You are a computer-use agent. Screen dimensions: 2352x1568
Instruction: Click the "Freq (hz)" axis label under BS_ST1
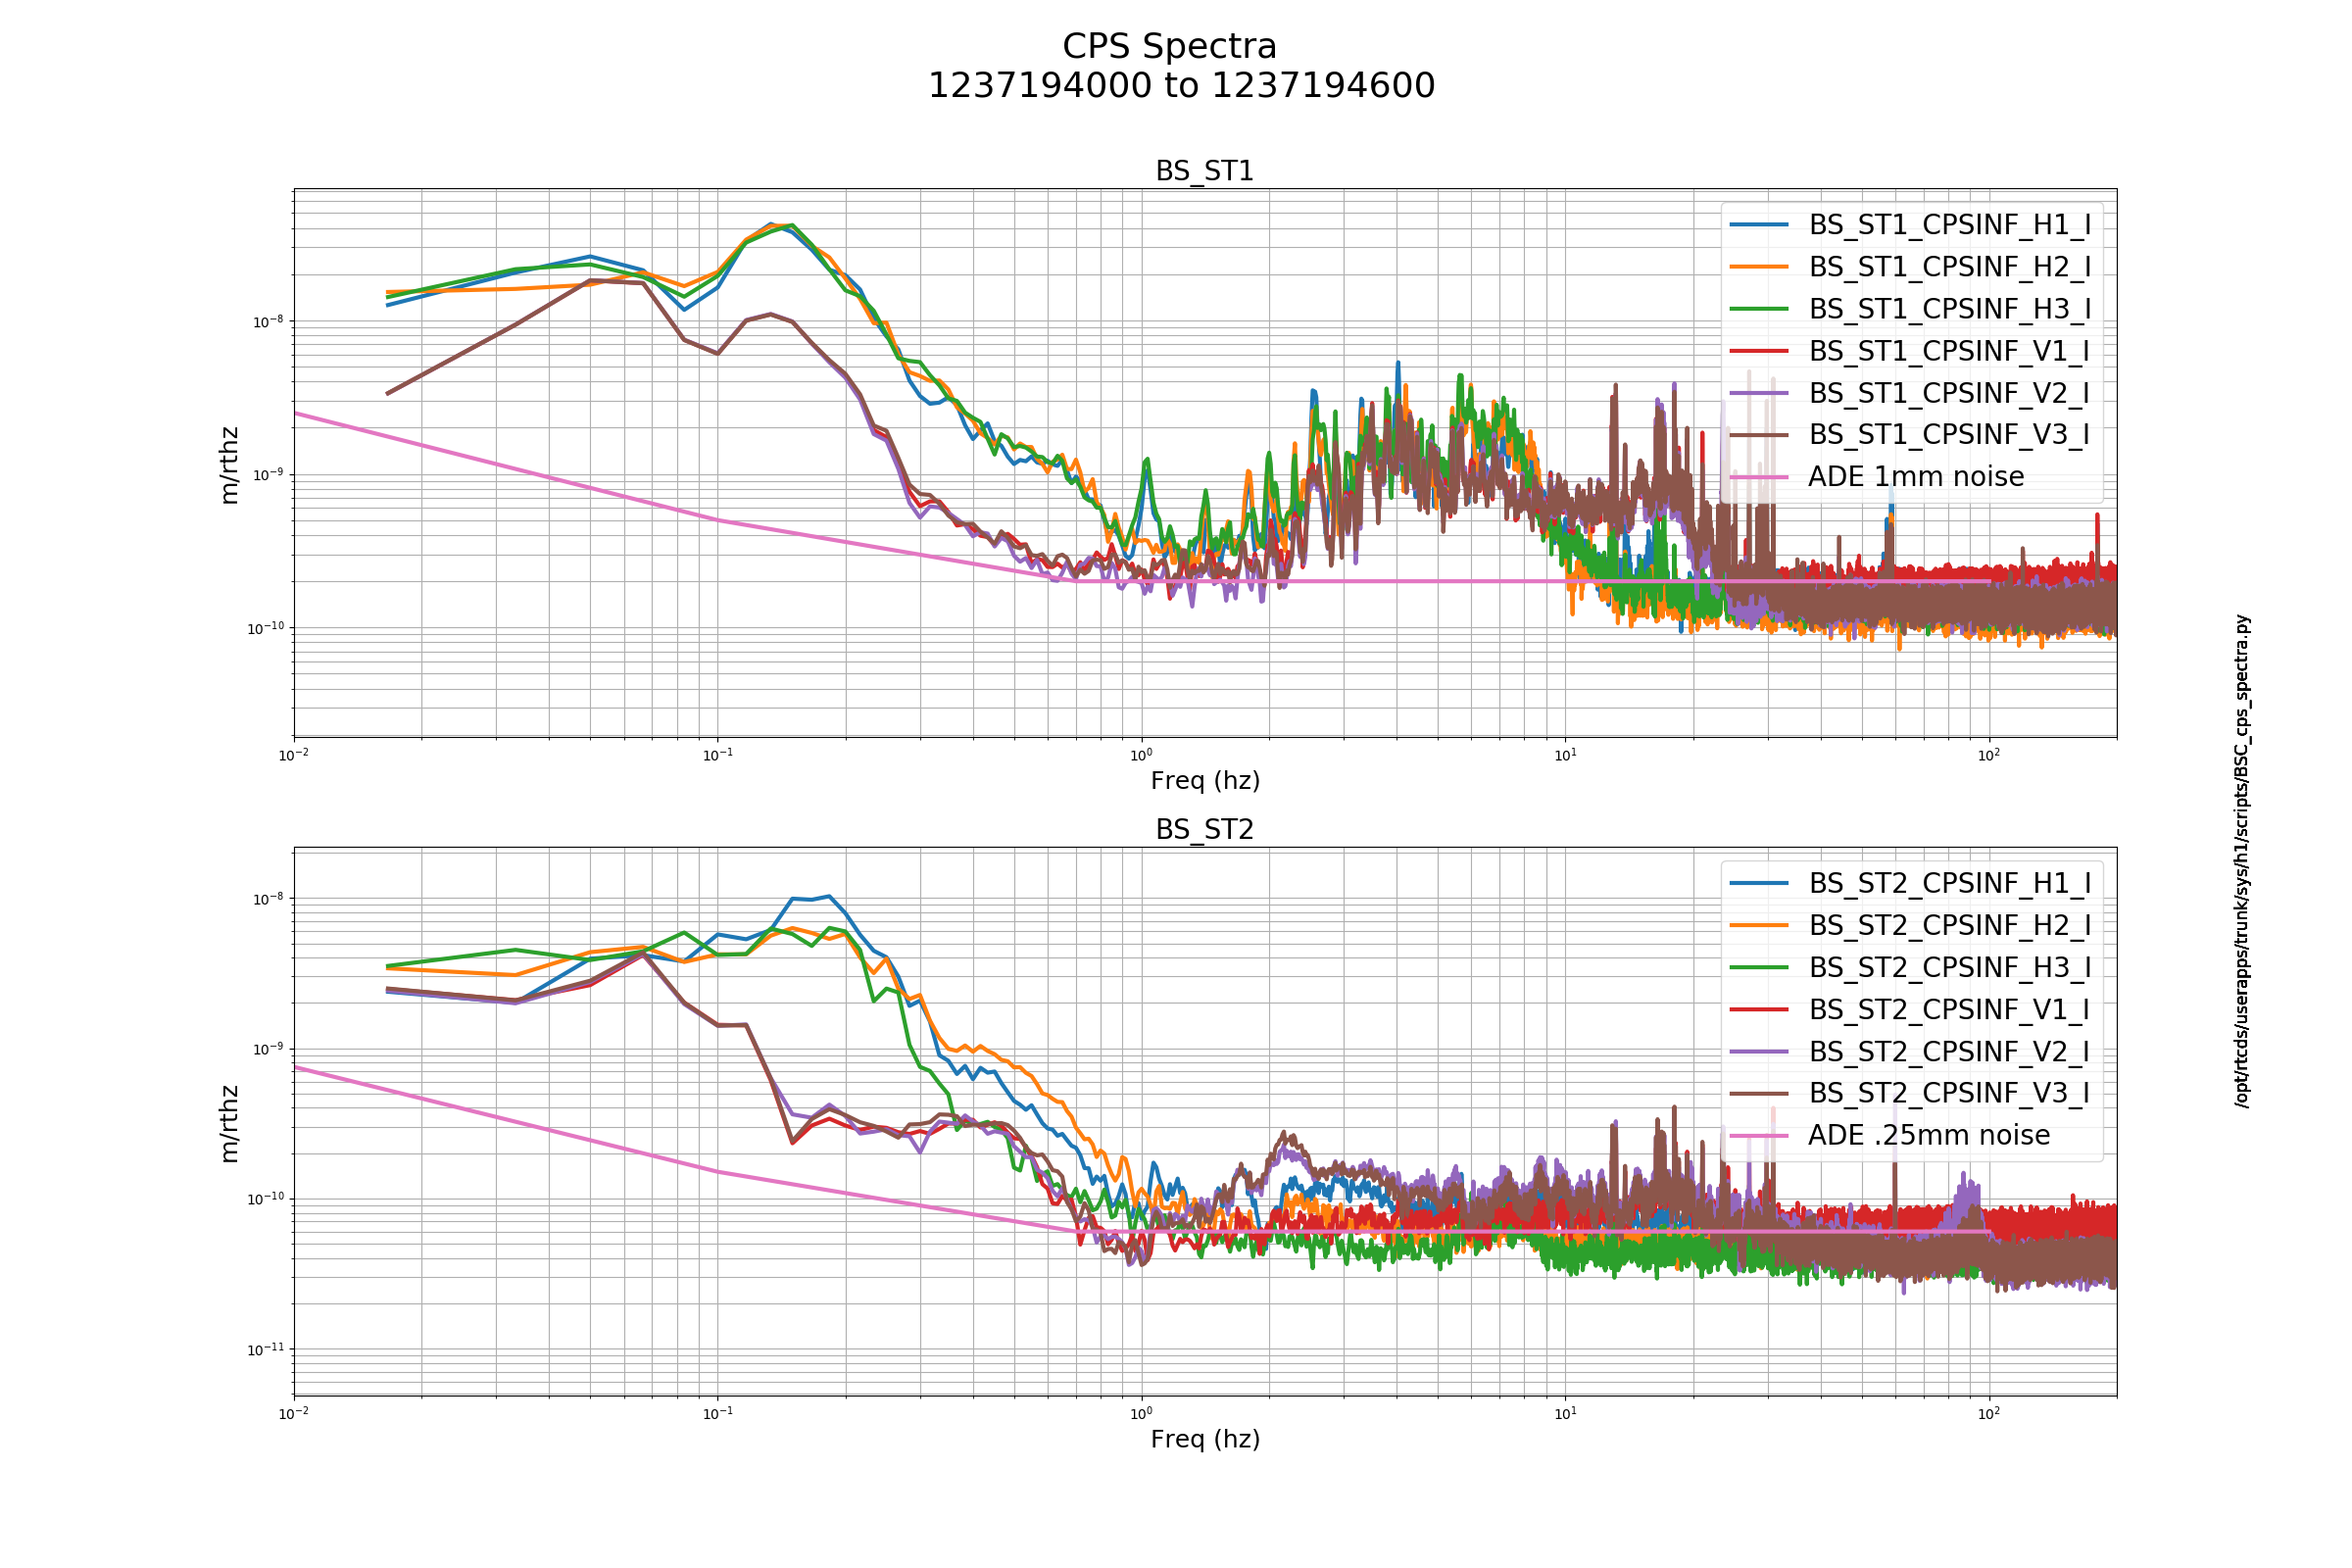(1205, 781)
